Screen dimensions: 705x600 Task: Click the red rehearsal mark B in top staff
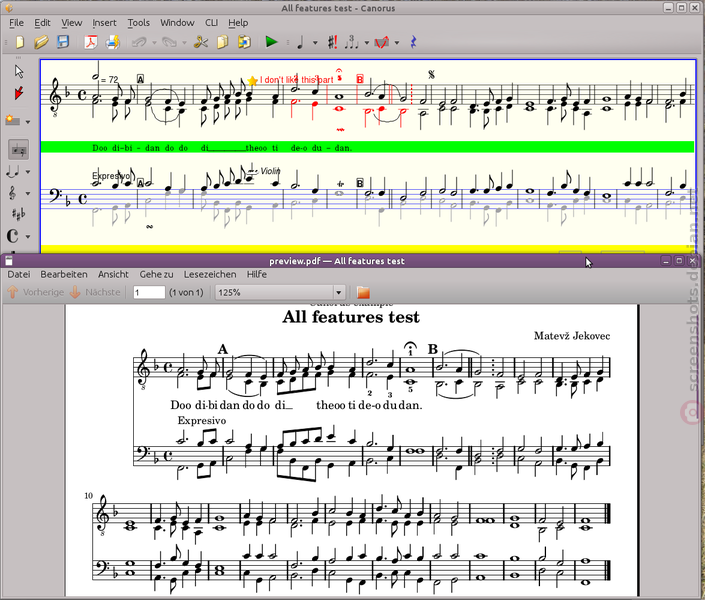point(360,79)
